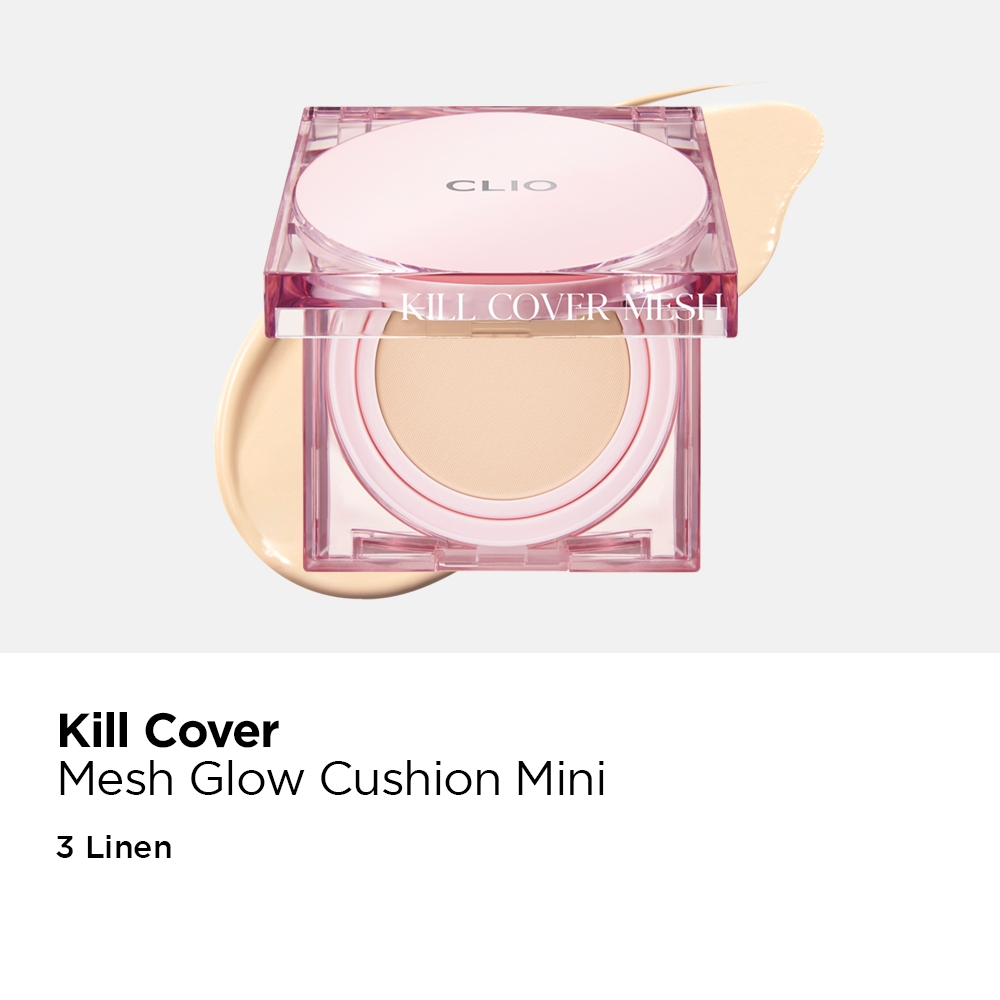Select the 3 Linen shade label
Image resolution: width=1000 pixels, height=1000 pixels.
114,848
